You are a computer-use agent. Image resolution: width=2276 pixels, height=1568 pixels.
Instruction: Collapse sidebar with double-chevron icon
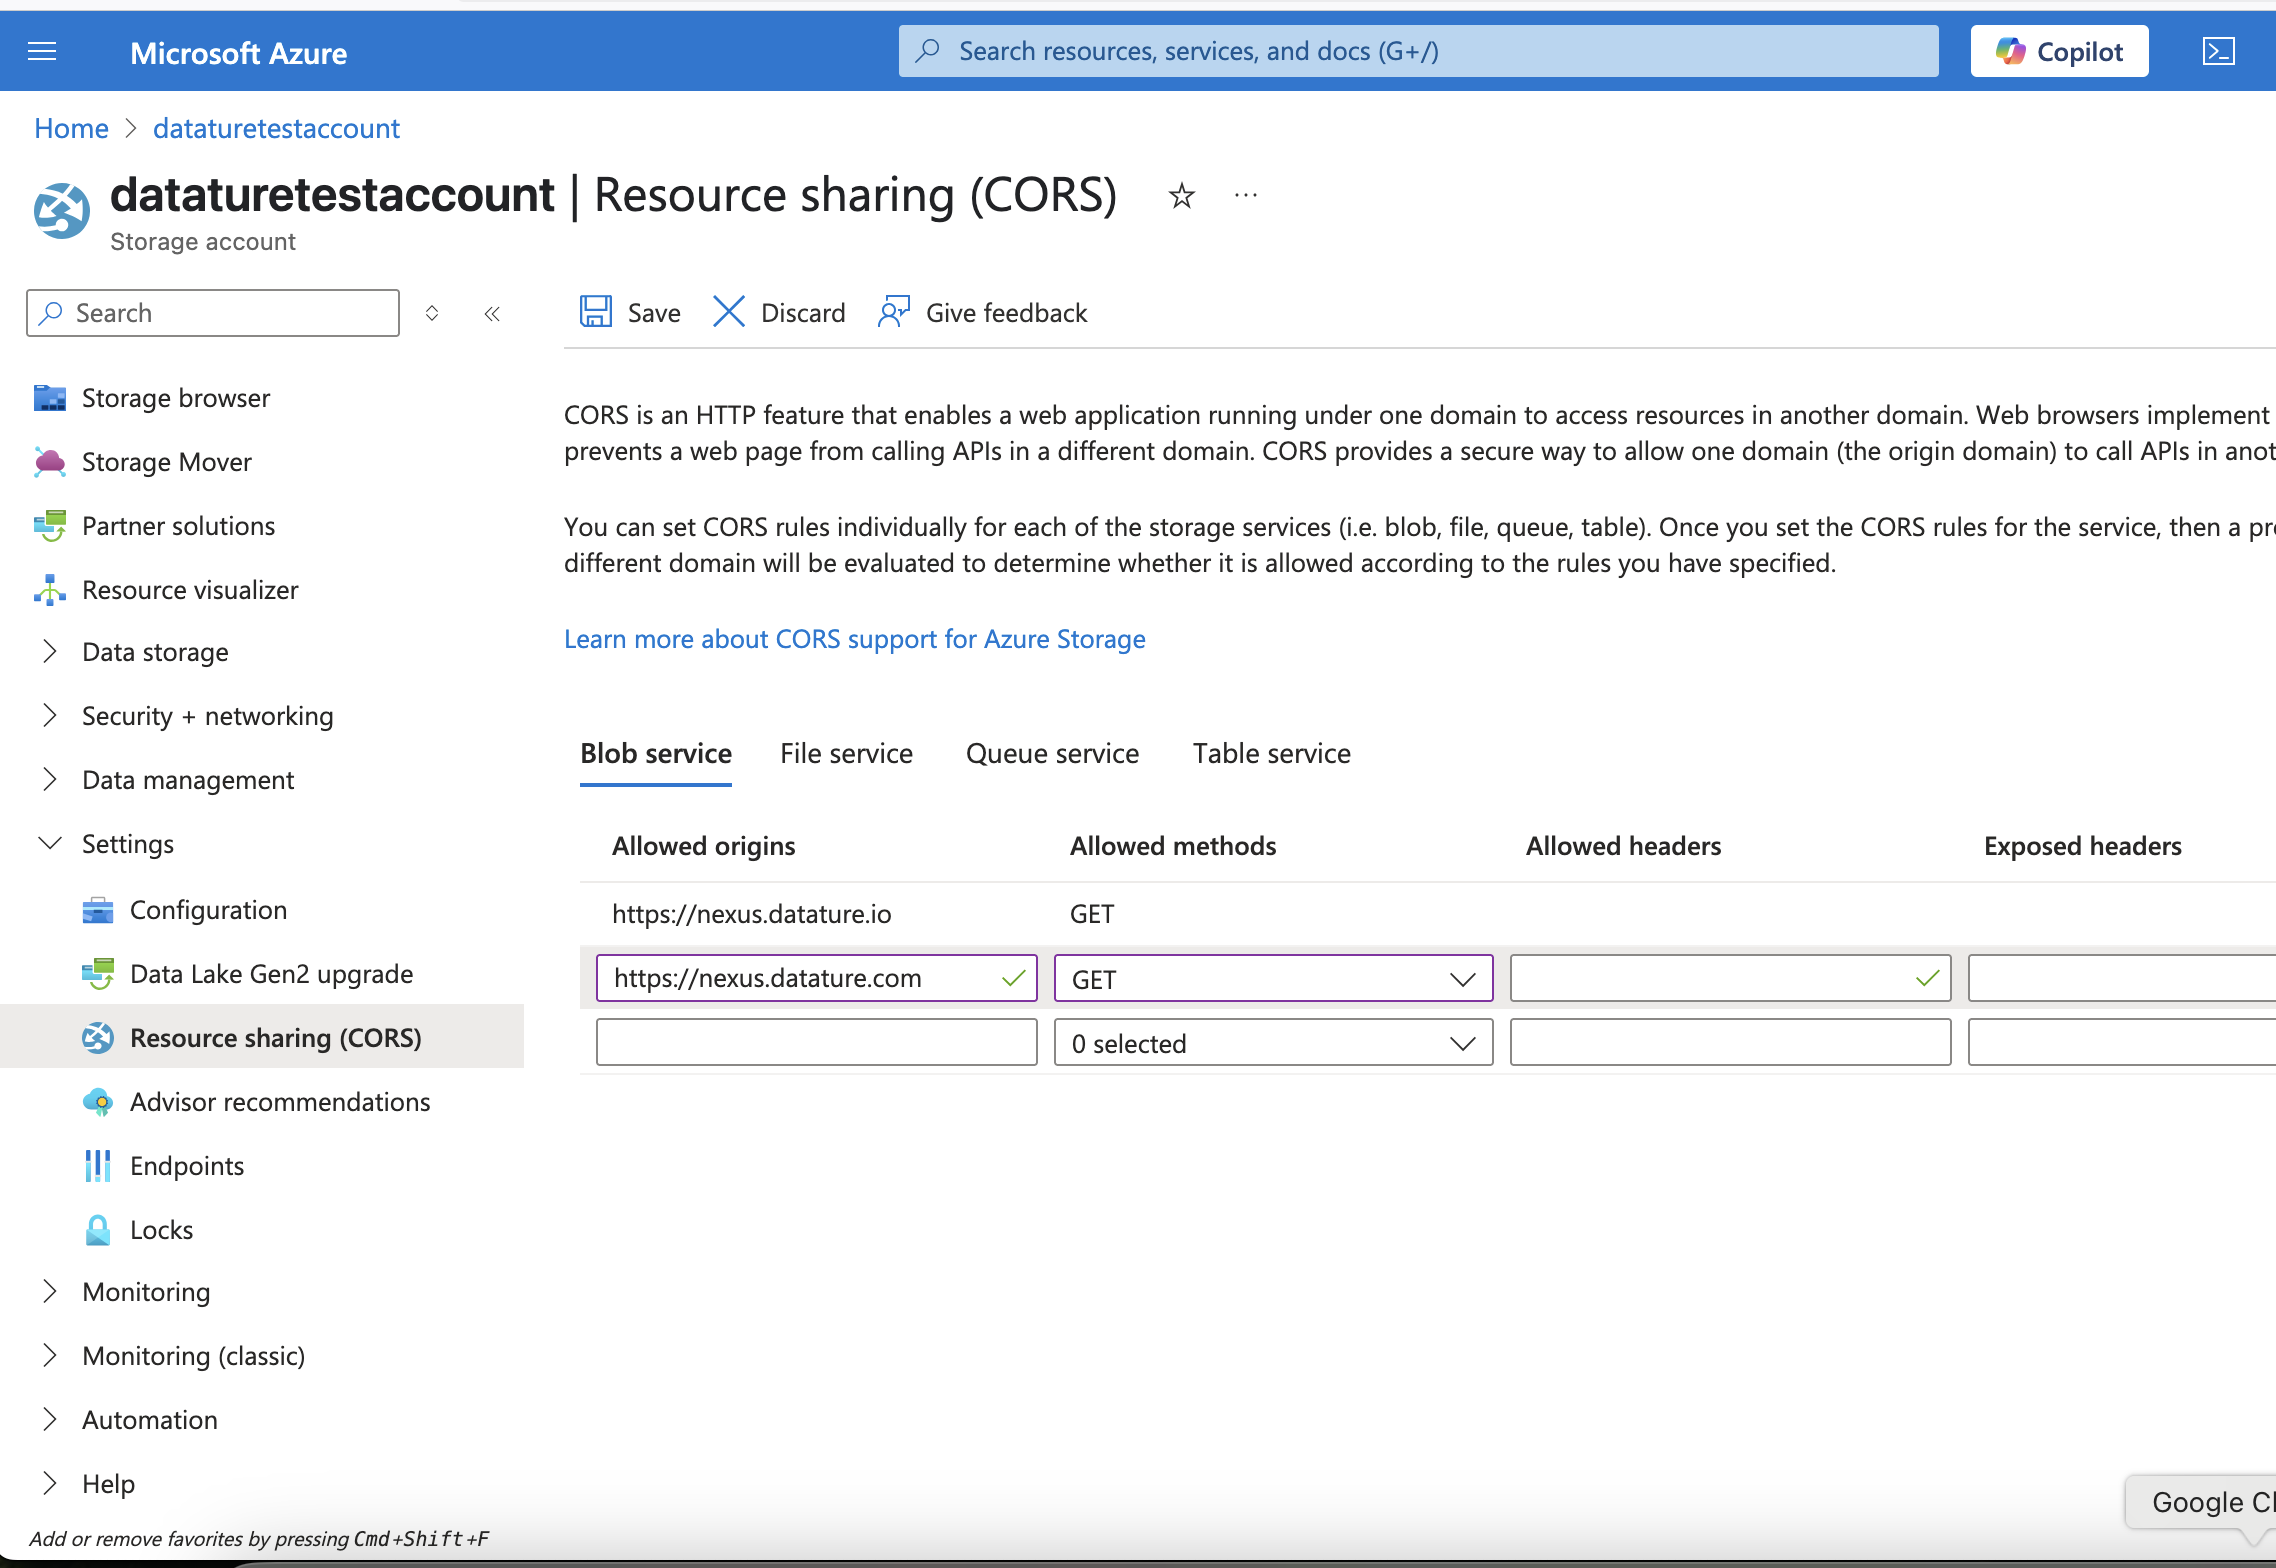(x=492, y=314)
